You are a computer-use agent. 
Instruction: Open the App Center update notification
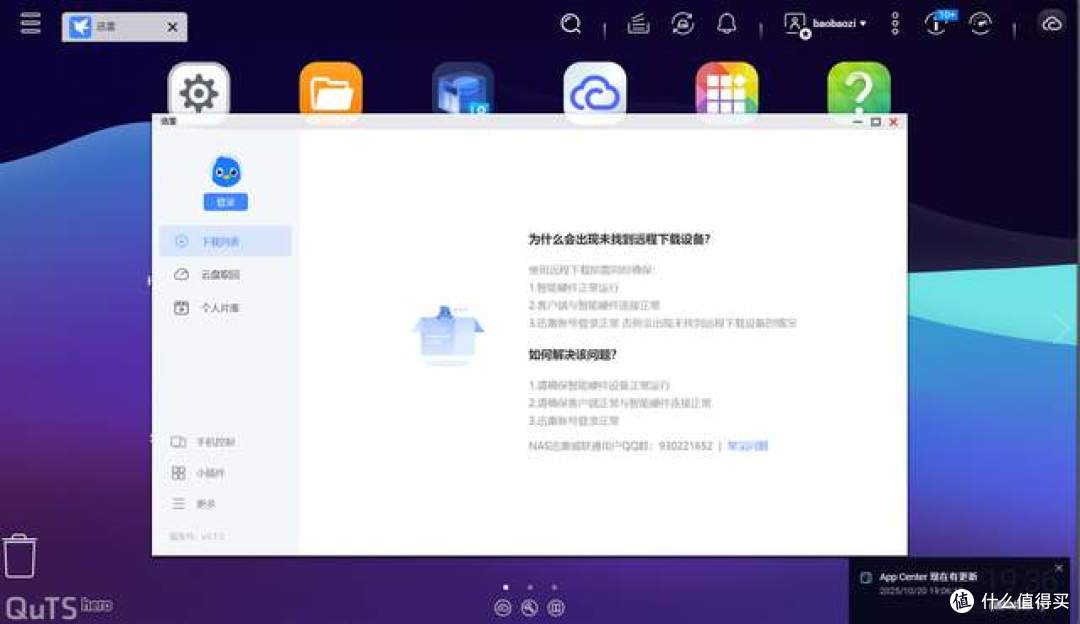928,577
